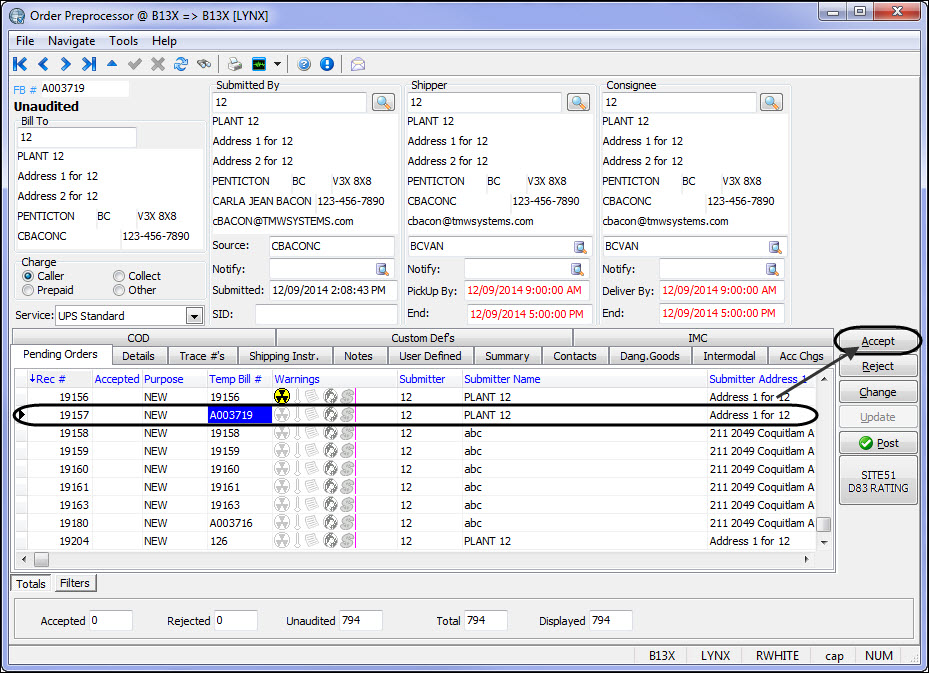Select the Collect charge radio button

[x=119, y=276]
